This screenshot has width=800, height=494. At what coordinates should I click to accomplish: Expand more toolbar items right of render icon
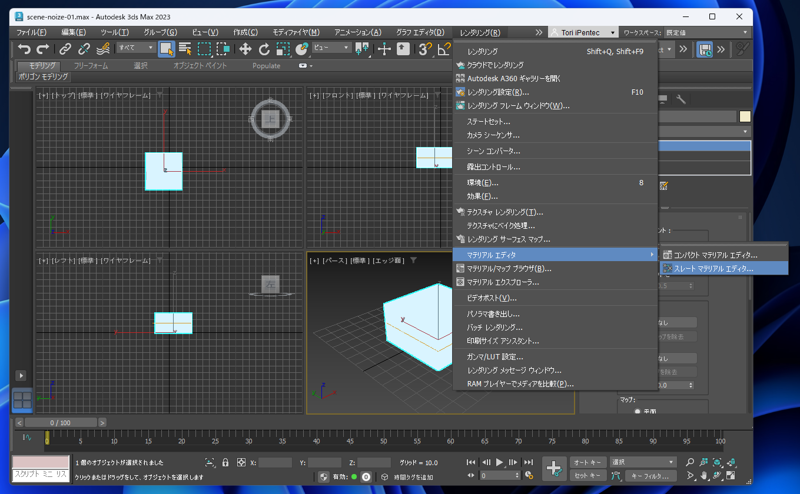[x=721, y=50]
